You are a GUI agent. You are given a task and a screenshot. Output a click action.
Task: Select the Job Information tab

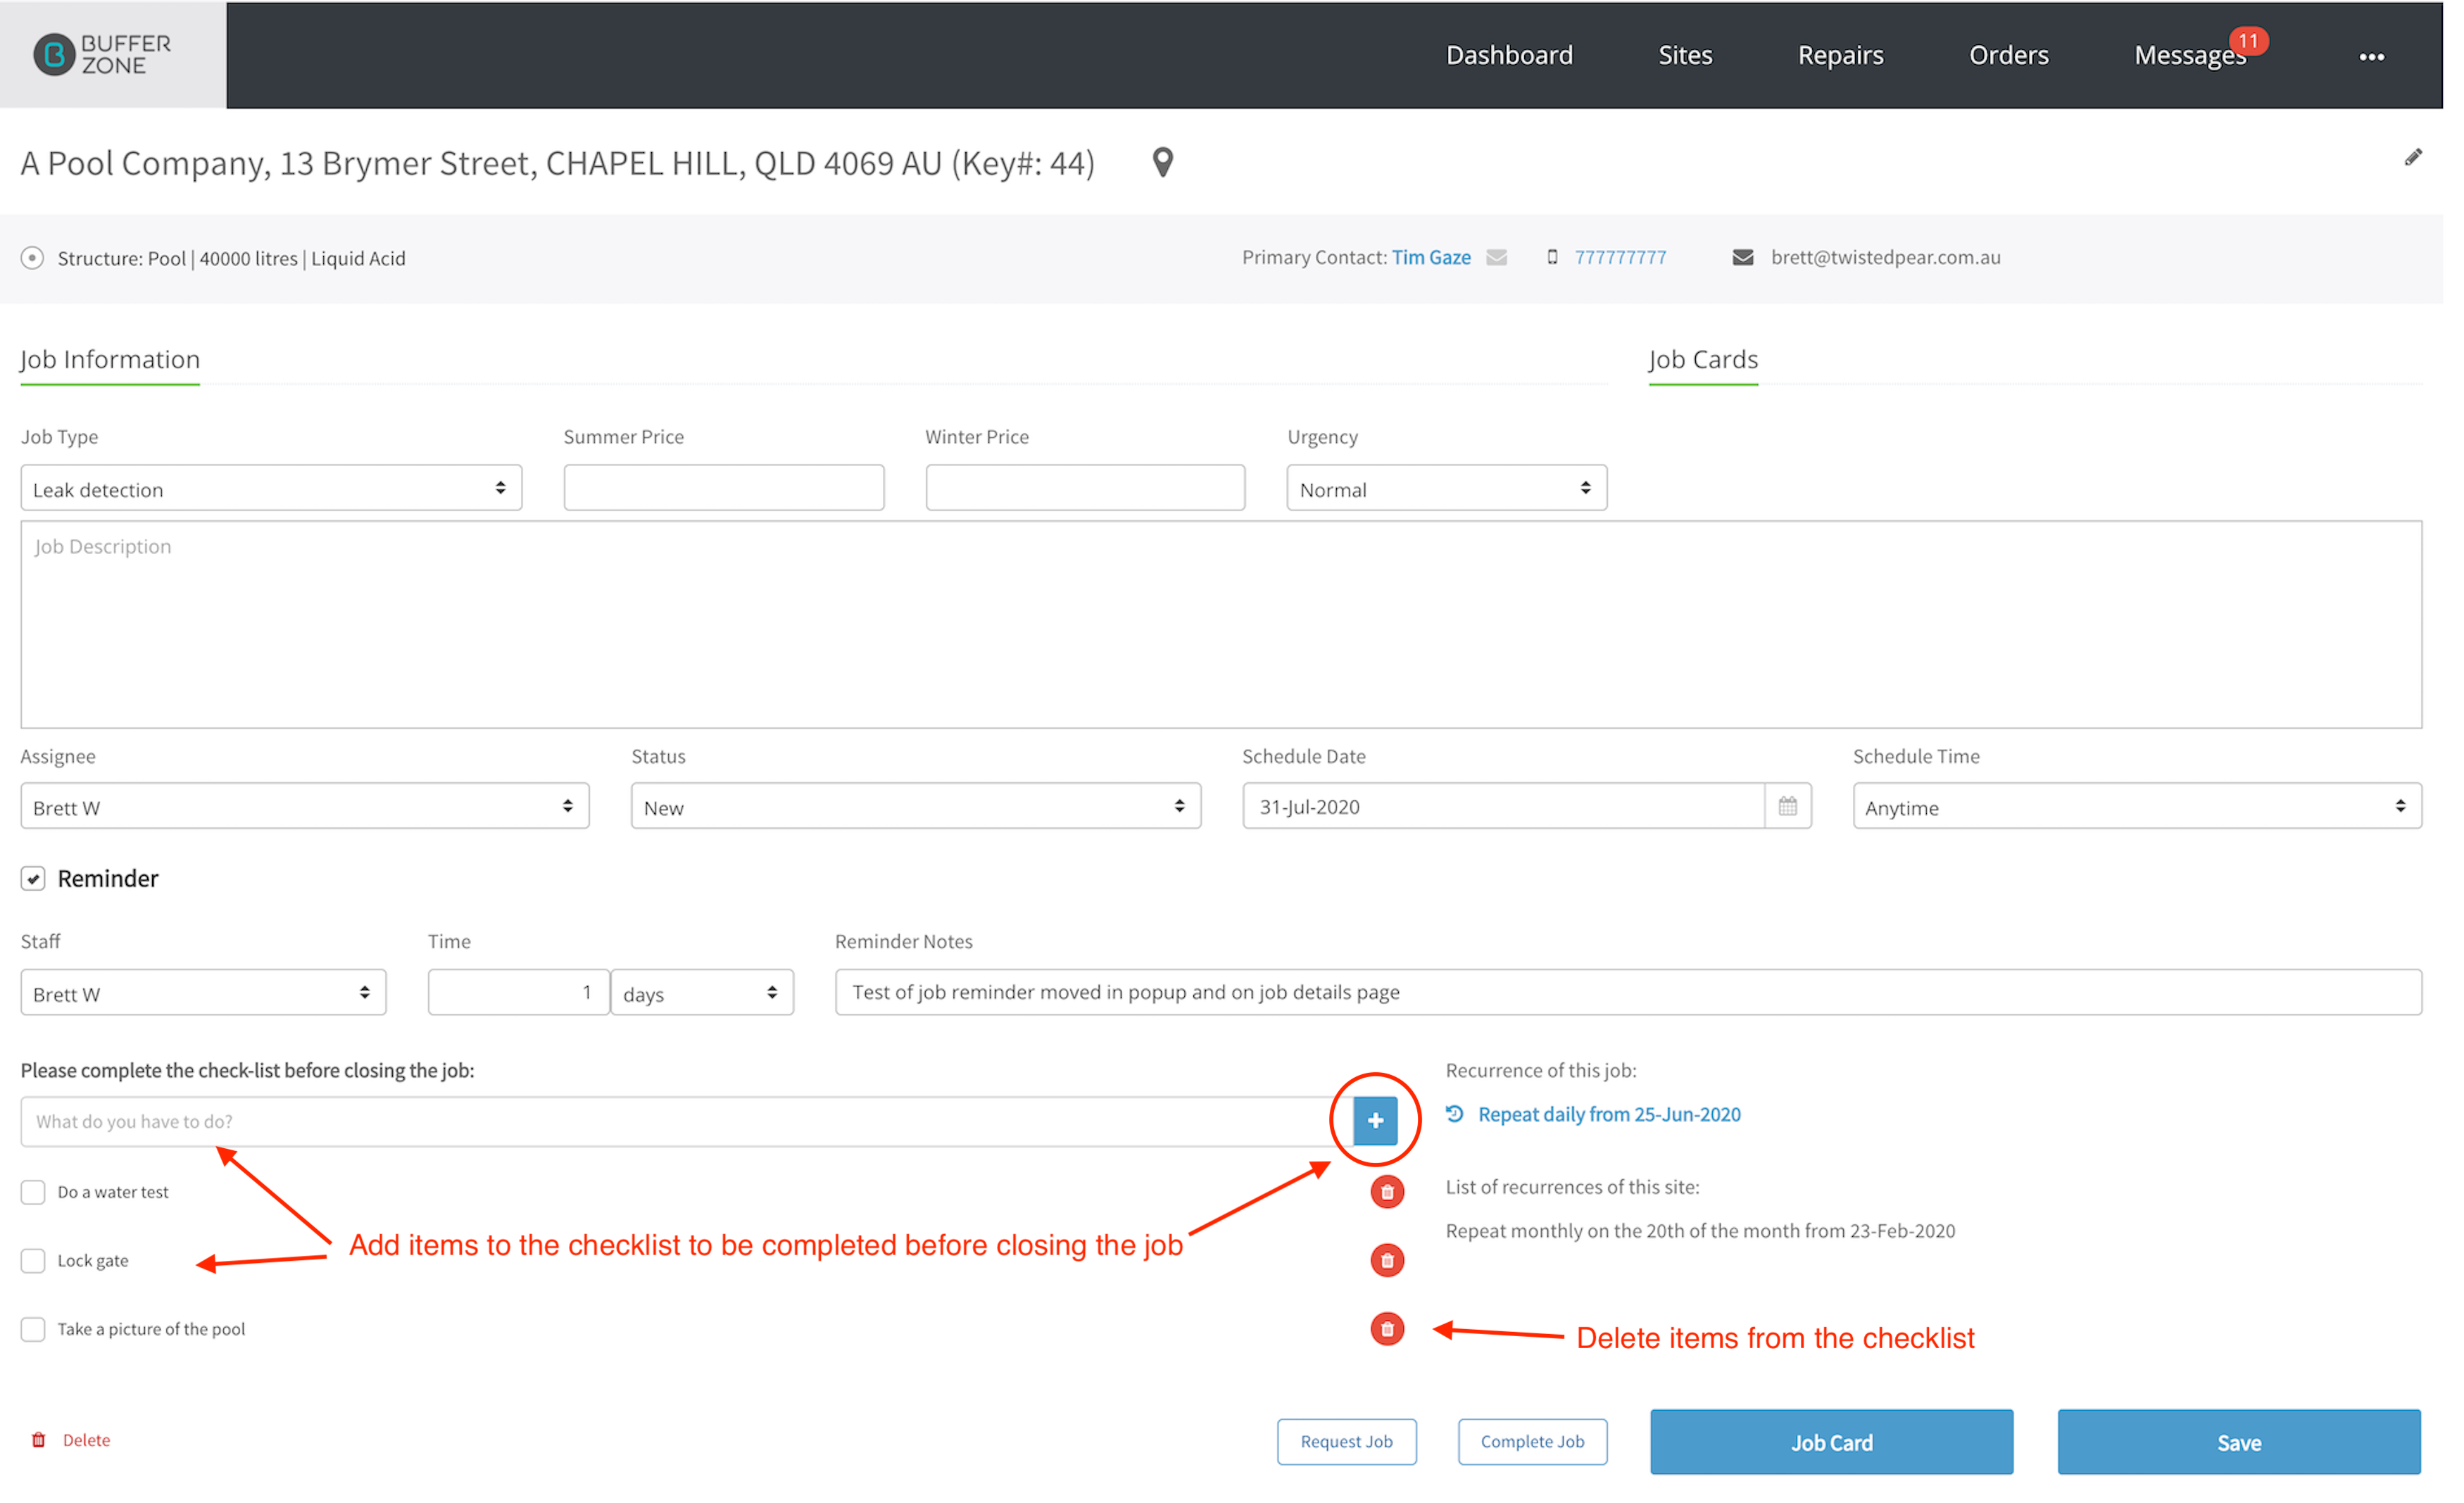tap(110, 360)
